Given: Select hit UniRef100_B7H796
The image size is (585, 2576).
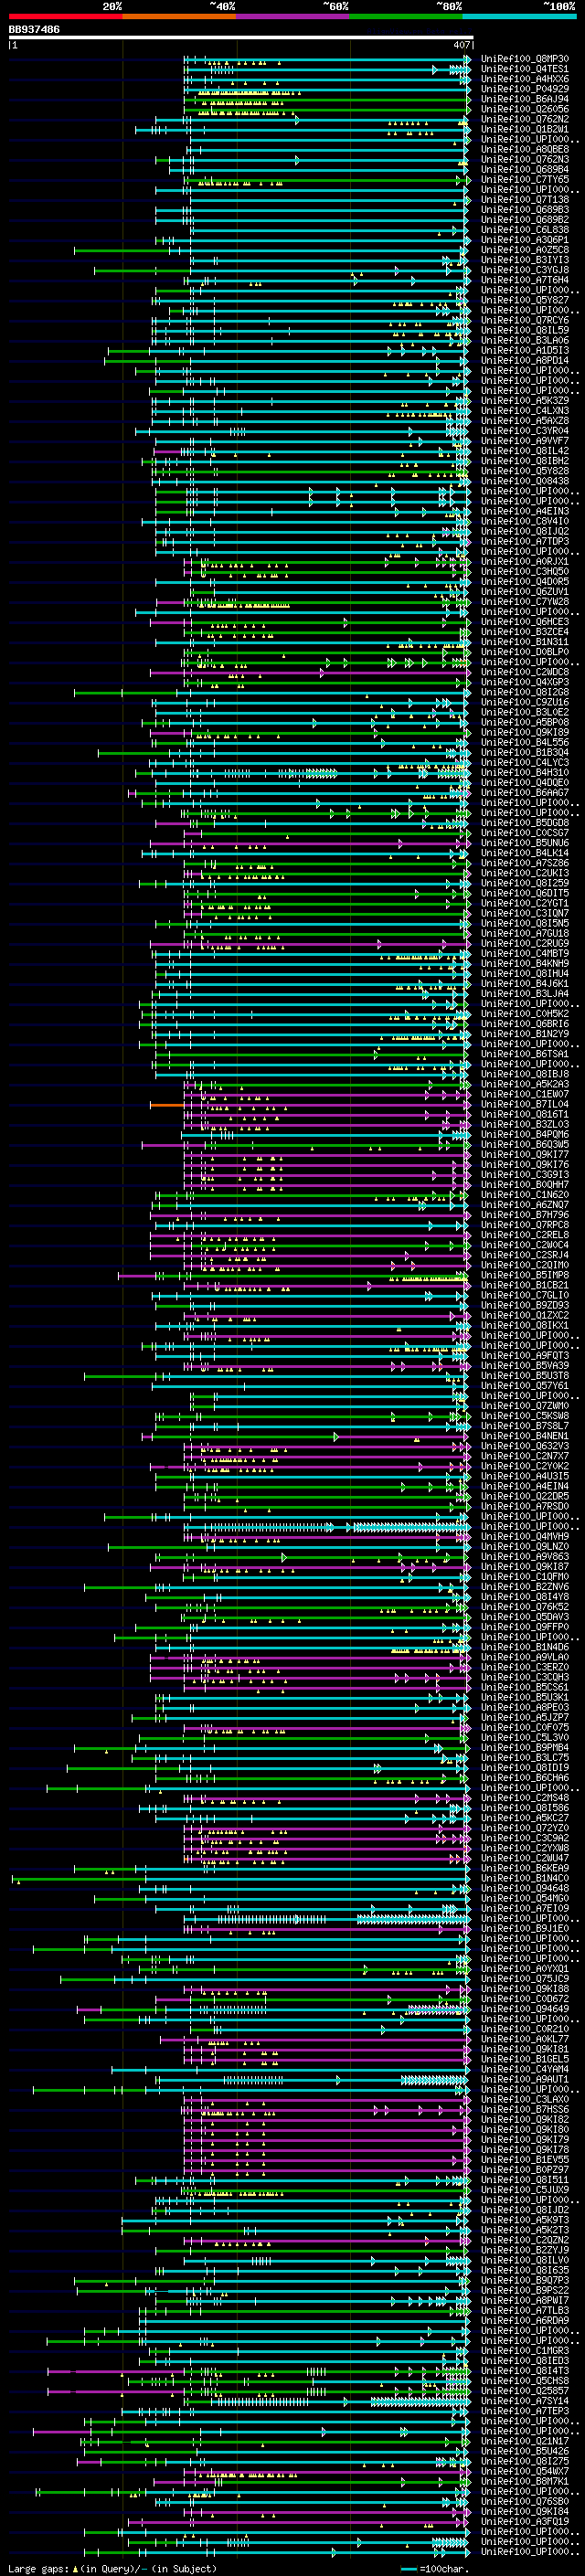Looking at the screenshot, I should pos(525,1214).
